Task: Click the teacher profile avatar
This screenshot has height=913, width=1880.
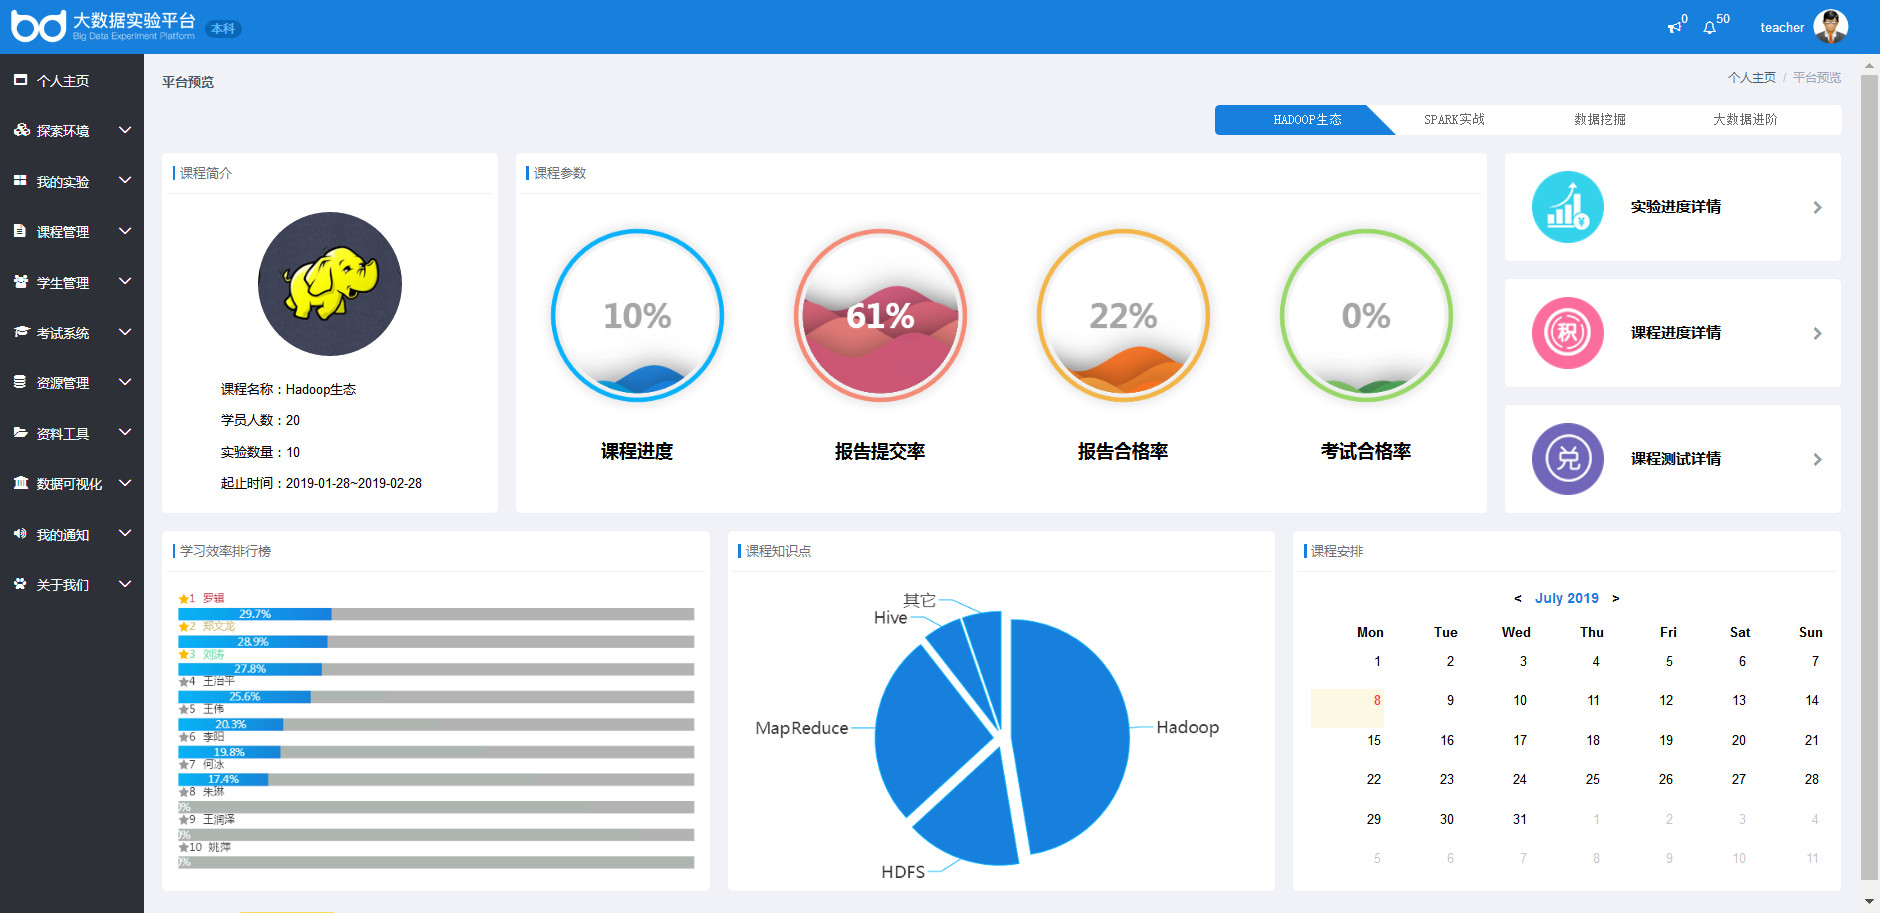Action: pos(1830,27)
